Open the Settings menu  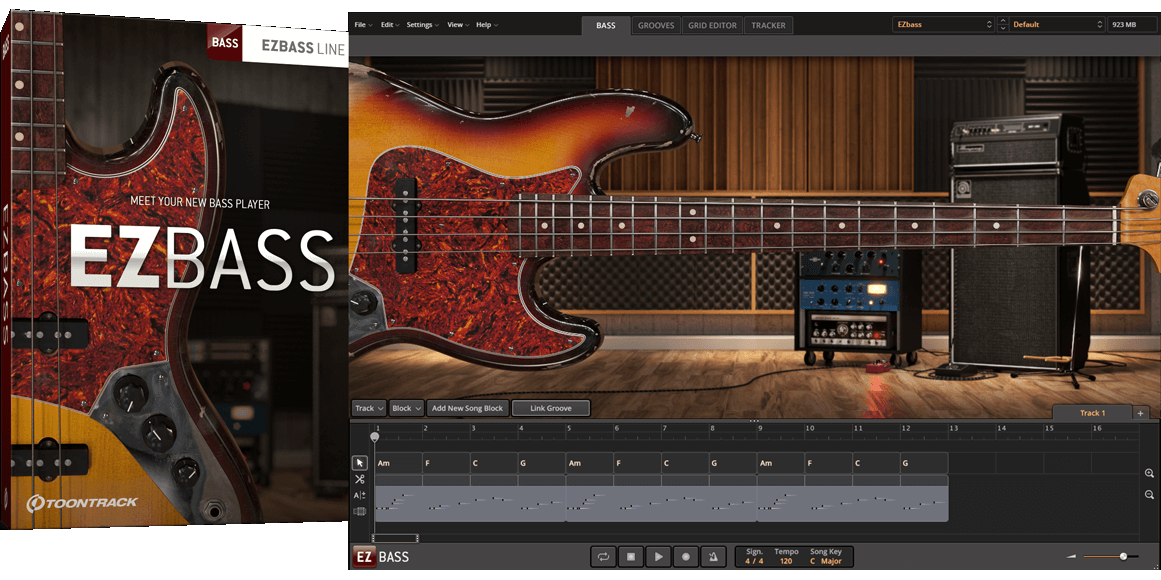[x=423, y=25]
